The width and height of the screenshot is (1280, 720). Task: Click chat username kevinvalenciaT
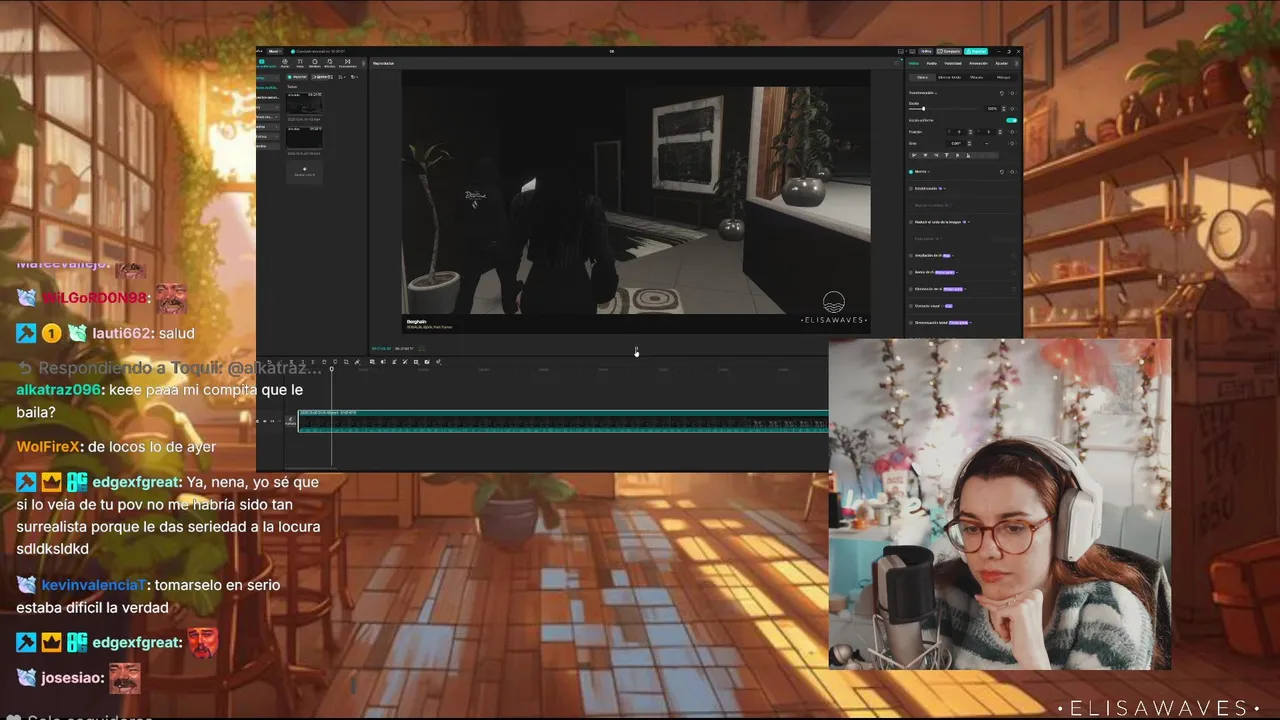click(x=94, y=585)
